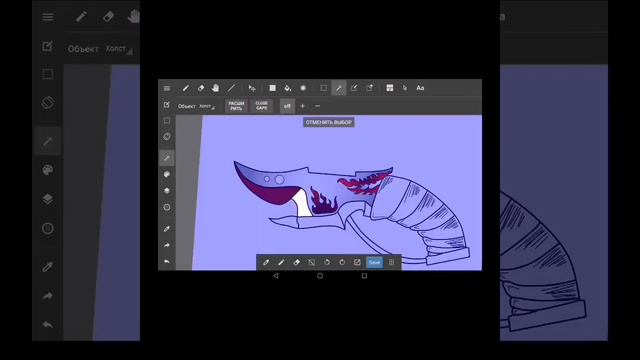Open the edit icon beside Объект label
Viewport: 640px width, 360px height.
(x=167, y=105)
